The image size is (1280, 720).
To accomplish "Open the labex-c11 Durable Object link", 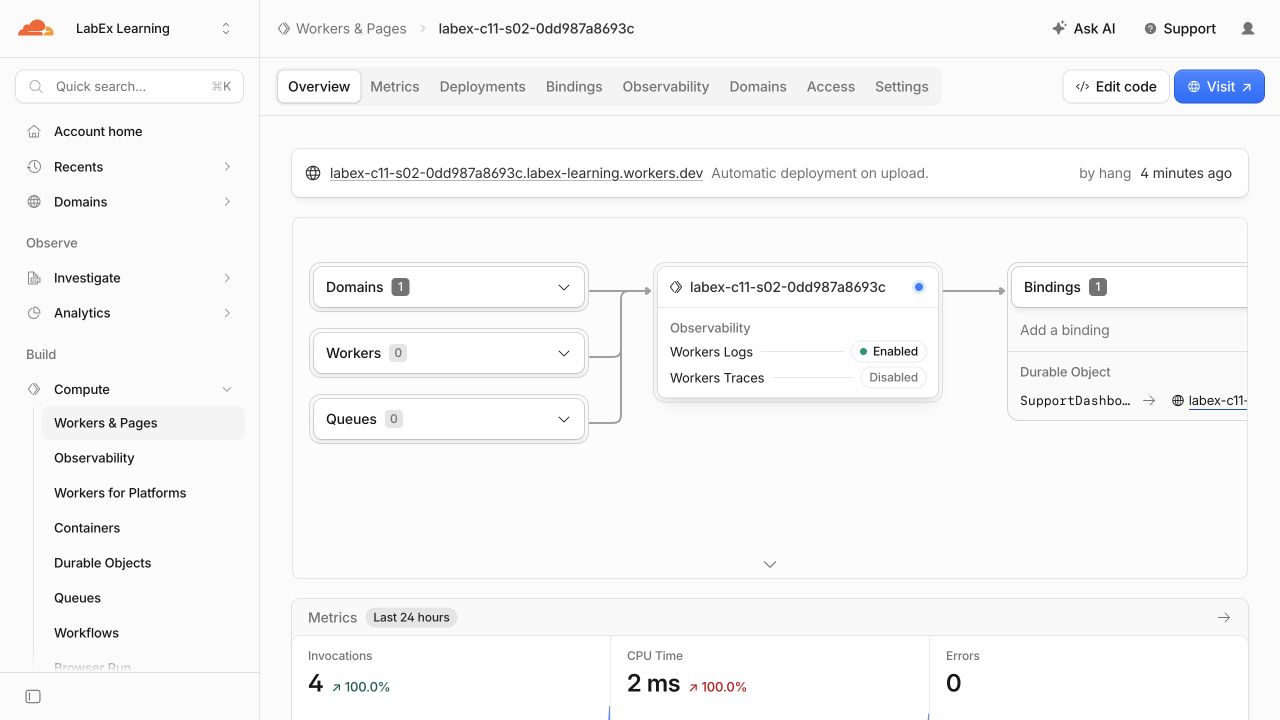I will [1218, 401].
